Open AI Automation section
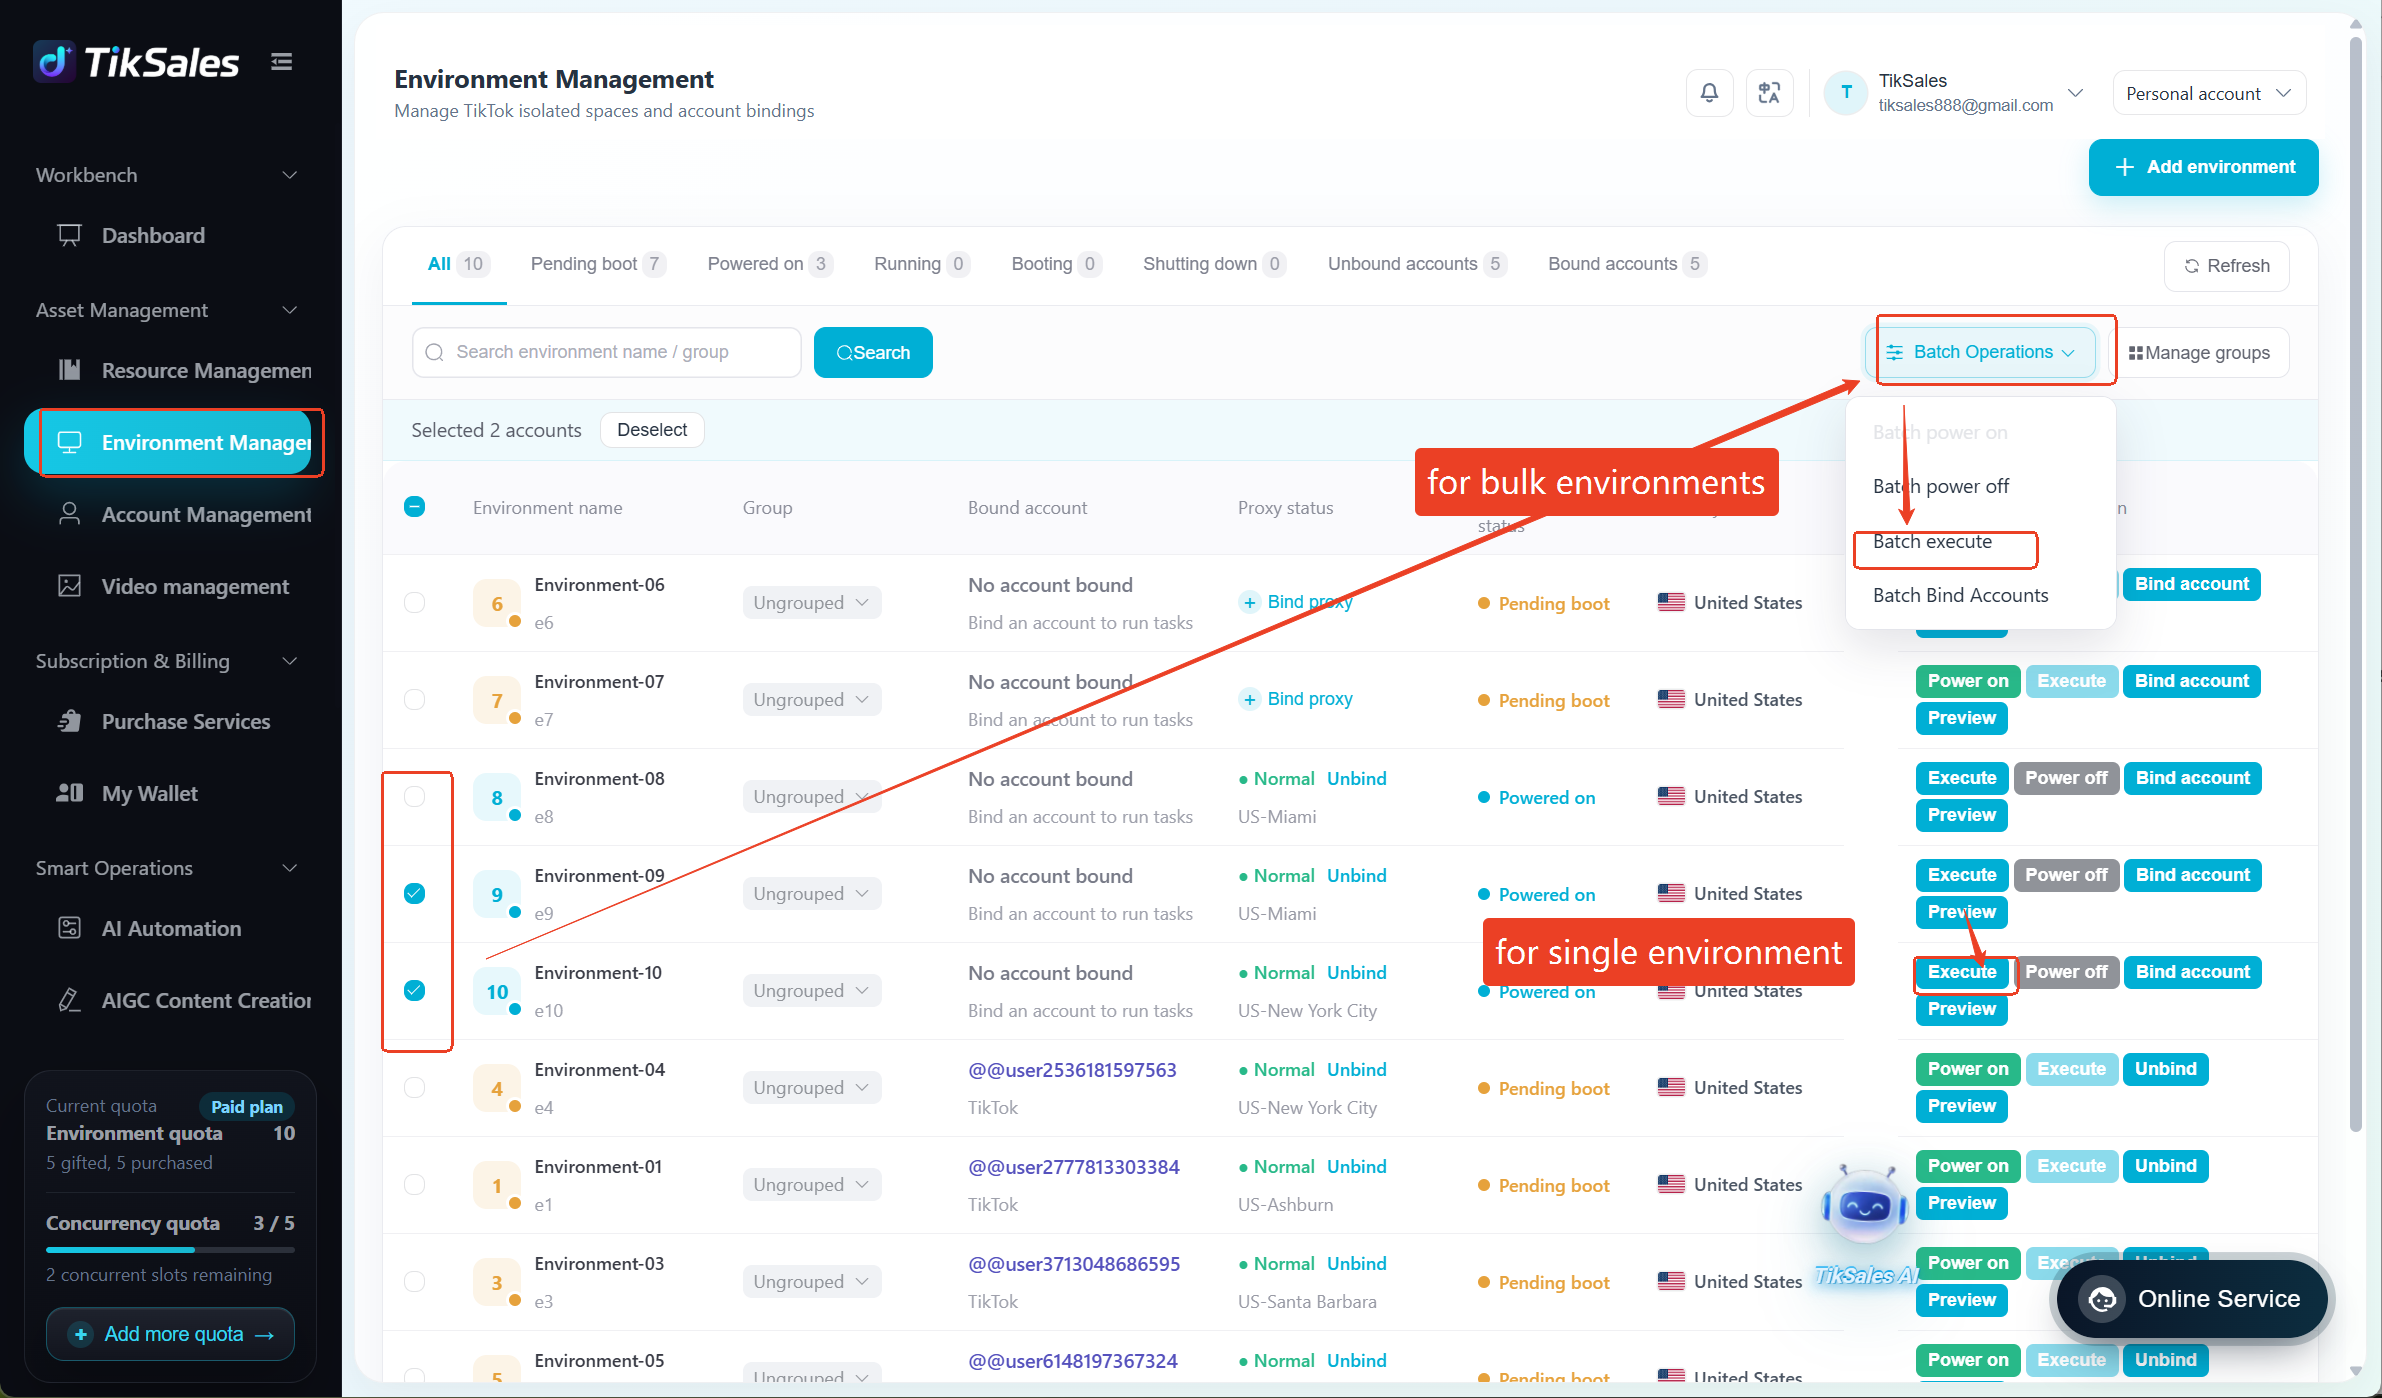The height and width of the screenshot is (1398, 2382). (x=171, y=929)
